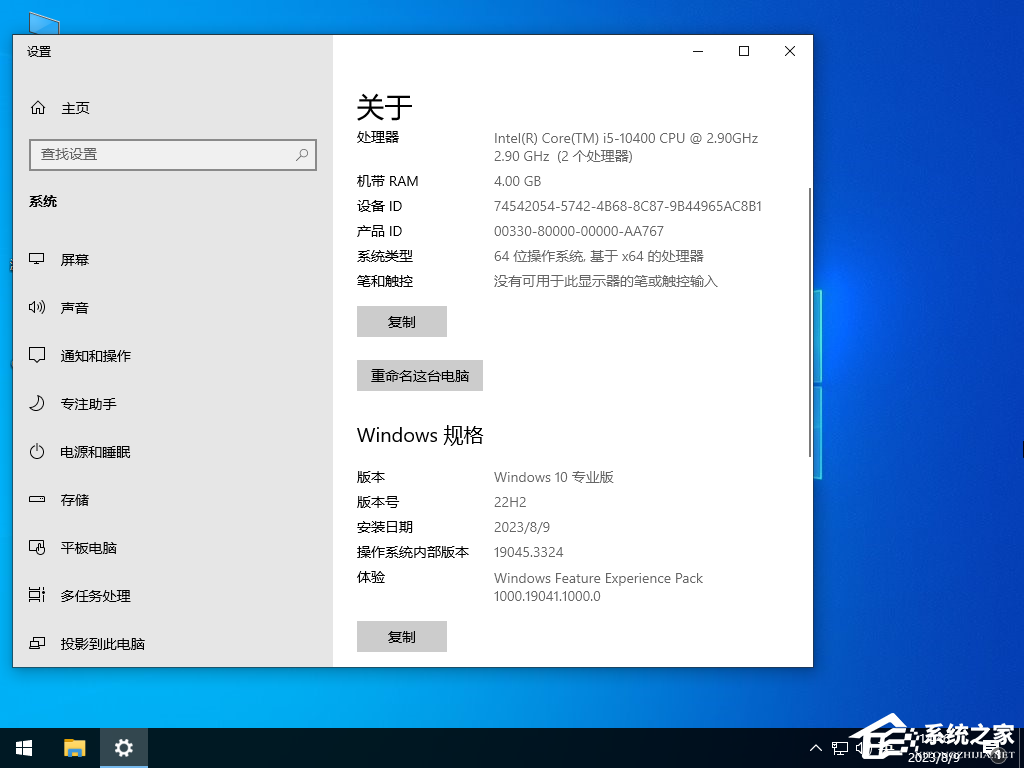Copy Windows 规格 details via 复制 button
The width and height of the screenshot is (1024, 768).
[401, 636]
